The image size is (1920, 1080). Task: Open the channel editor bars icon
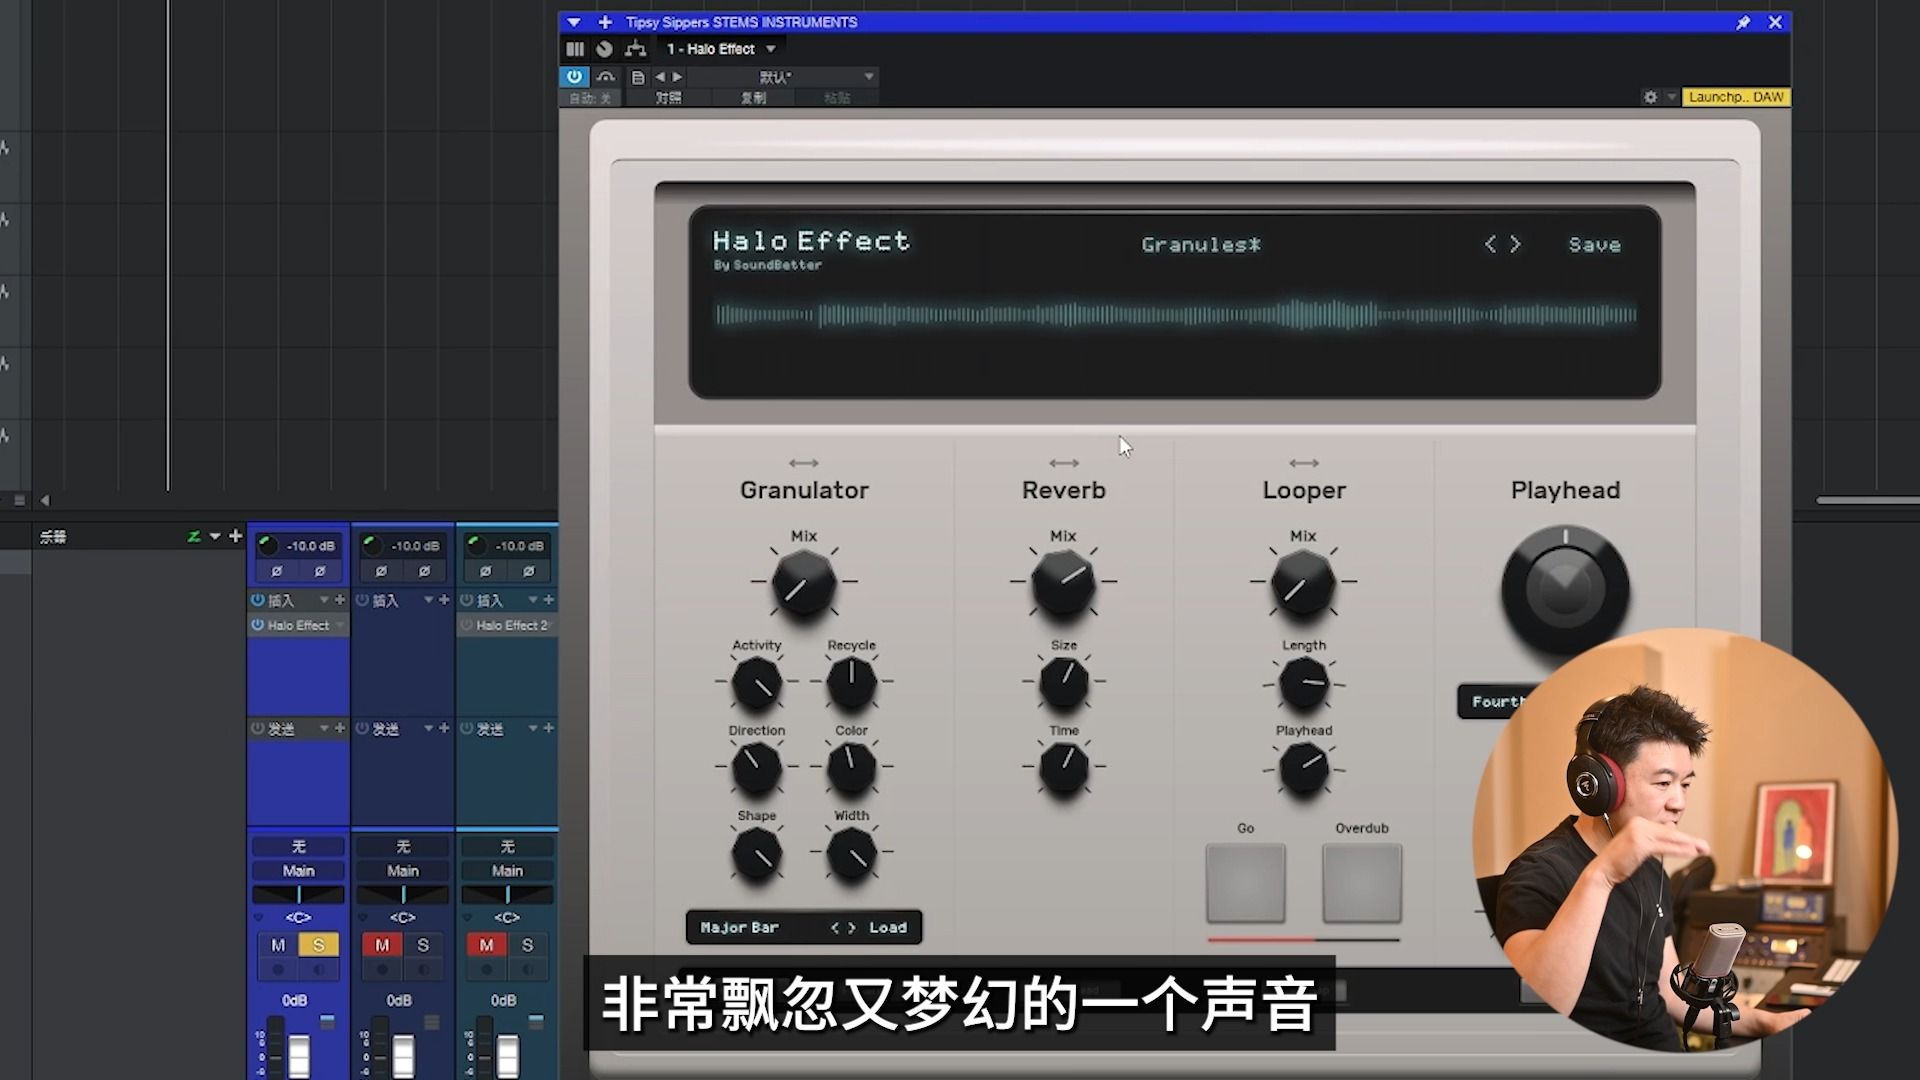point(575,49)
